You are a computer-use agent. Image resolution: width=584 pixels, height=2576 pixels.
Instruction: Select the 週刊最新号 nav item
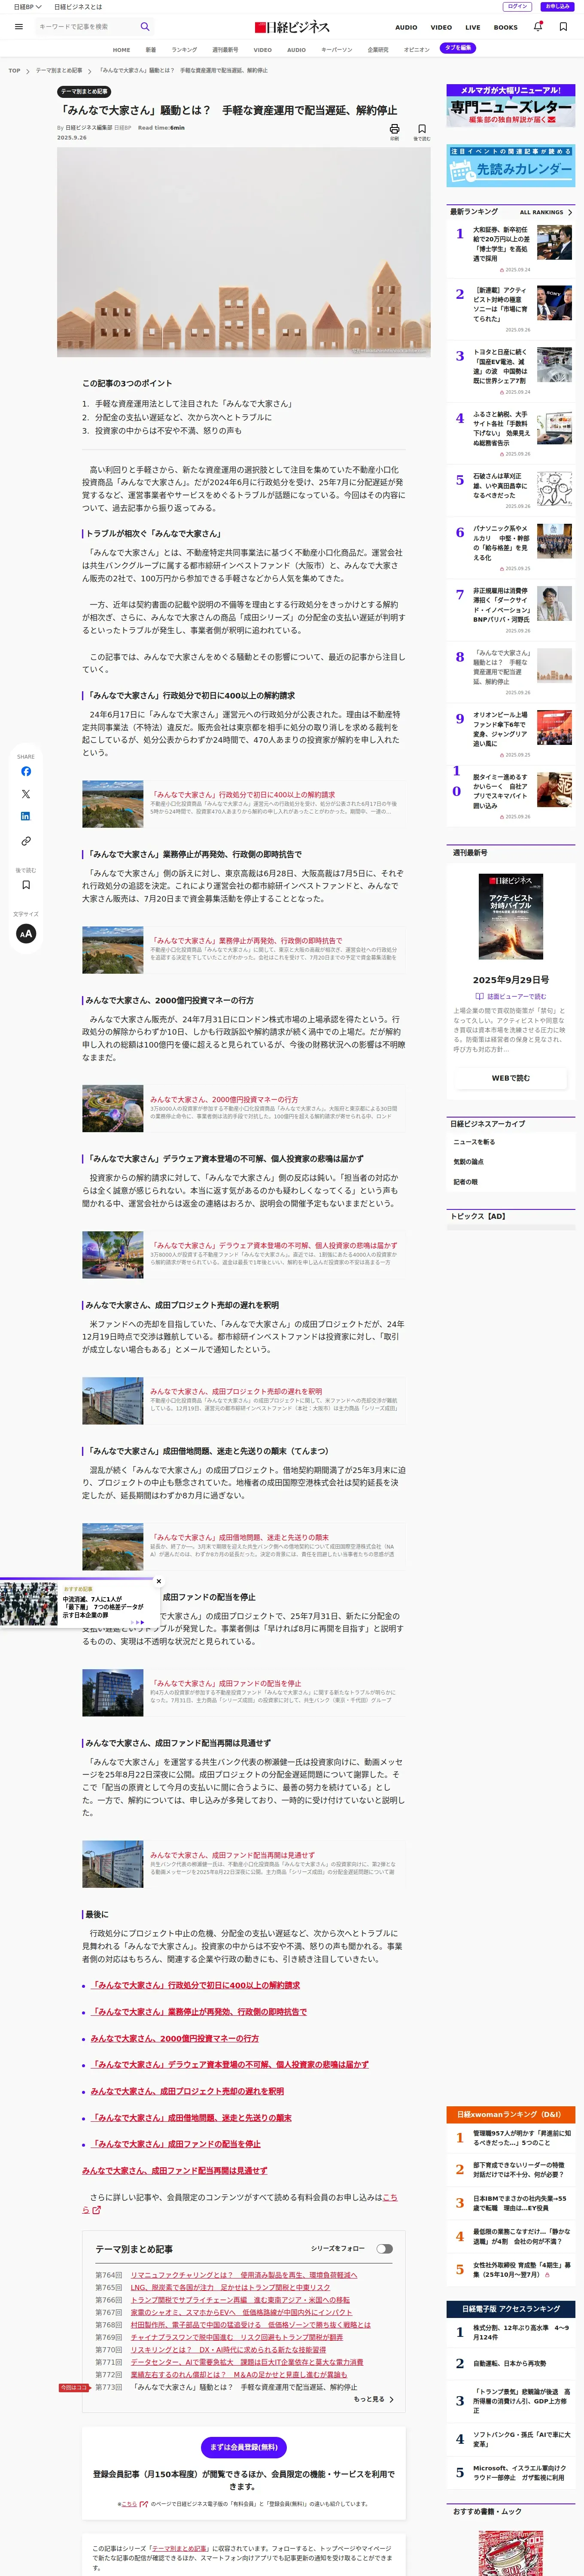(225, 49)
